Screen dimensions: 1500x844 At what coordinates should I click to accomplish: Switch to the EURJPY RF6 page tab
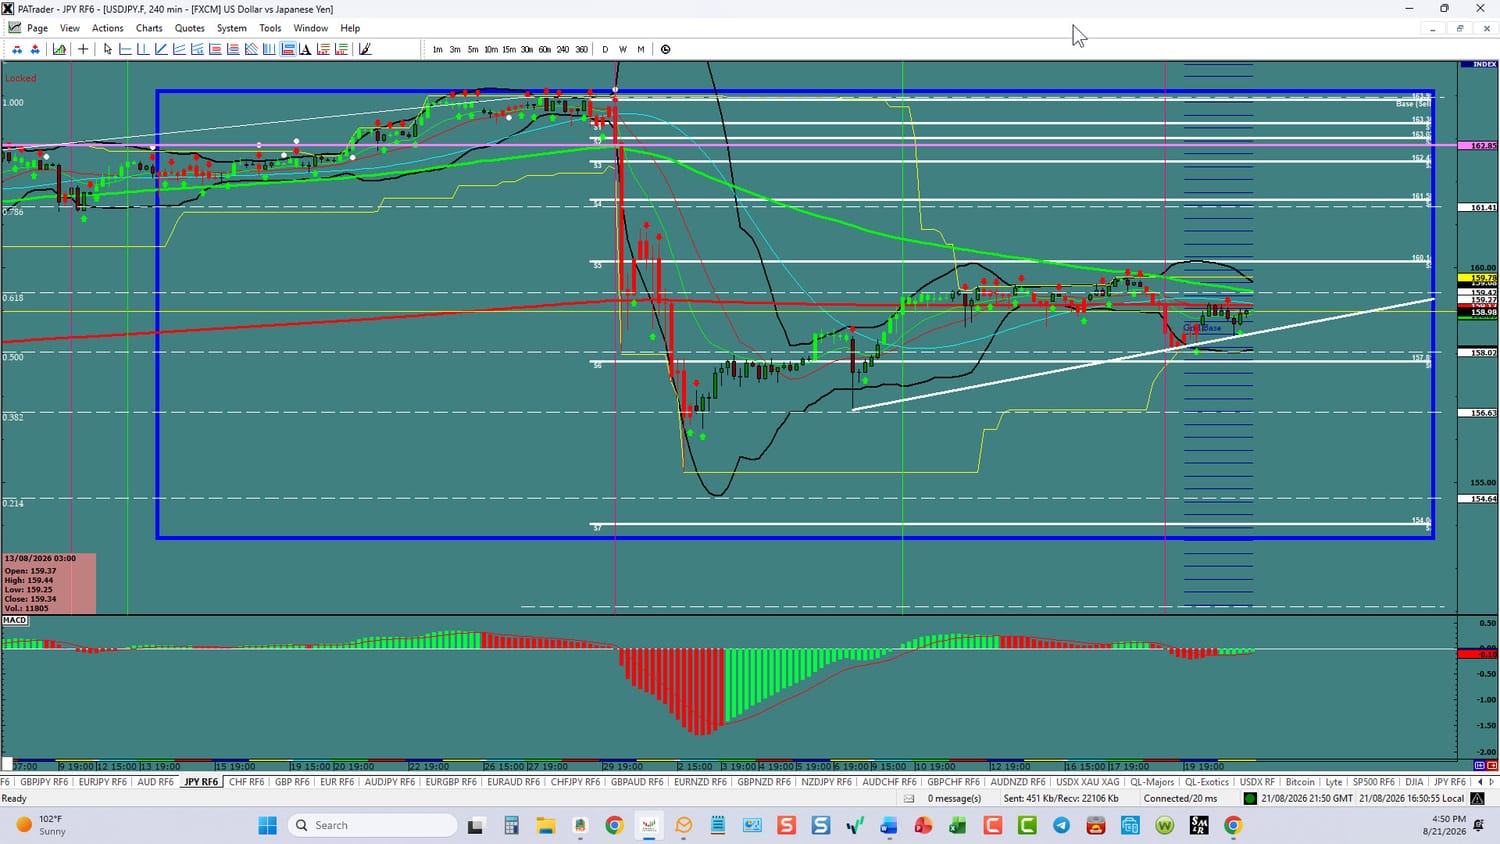coord(102,782)
